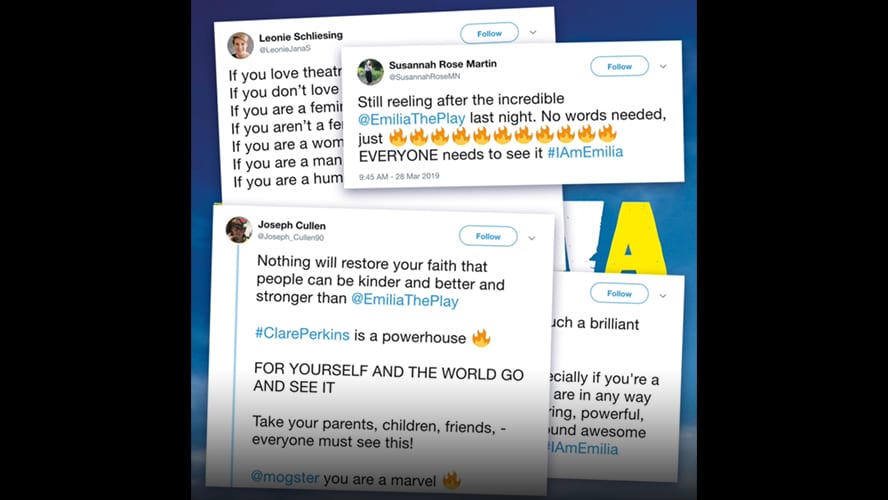
Task: Click the #ClarePerkins hashtag
Action: (x=302, y=334)
